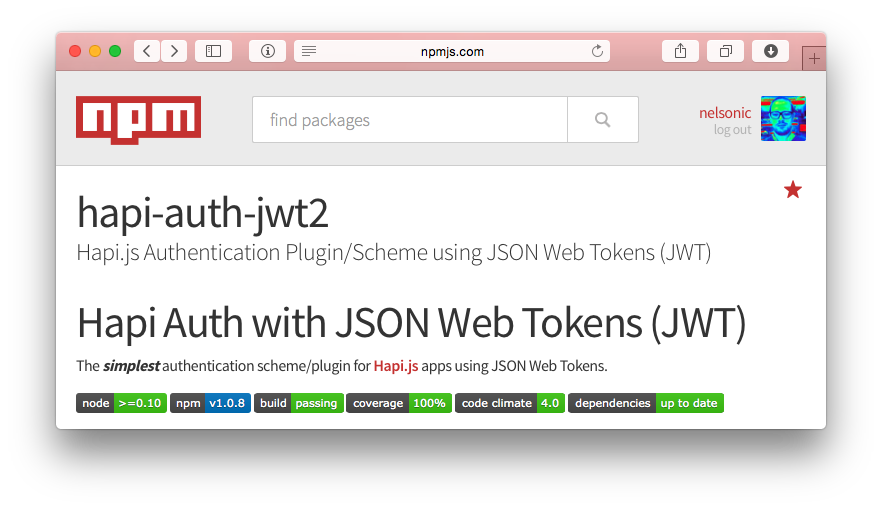882x509 pixels.
Task: Go forward with Safari's forward arrow
Action: (x=174, y=51)
